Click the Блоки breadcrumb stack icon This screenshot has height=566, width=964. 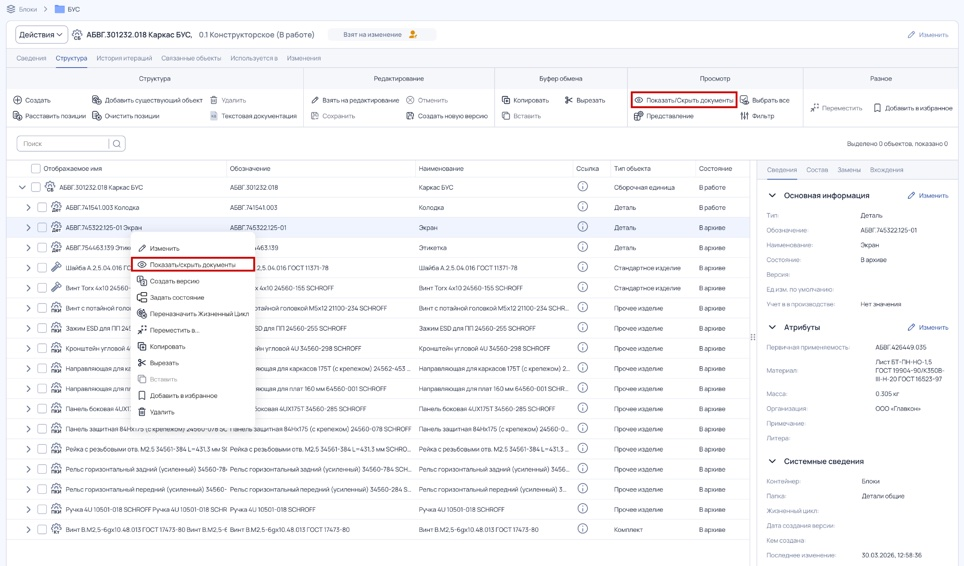click(10, 9)
